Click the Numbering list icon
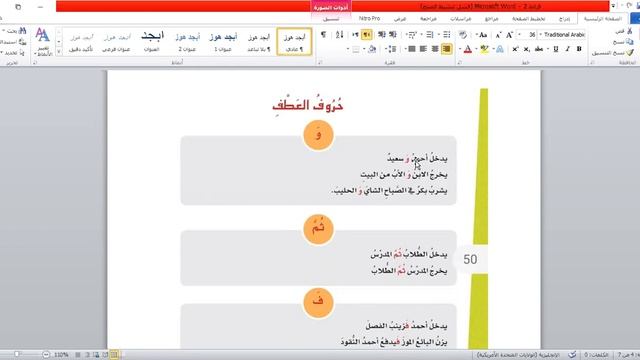Viewport: 640px width, 360px height. pyautogui.click(x=429, y=35)
